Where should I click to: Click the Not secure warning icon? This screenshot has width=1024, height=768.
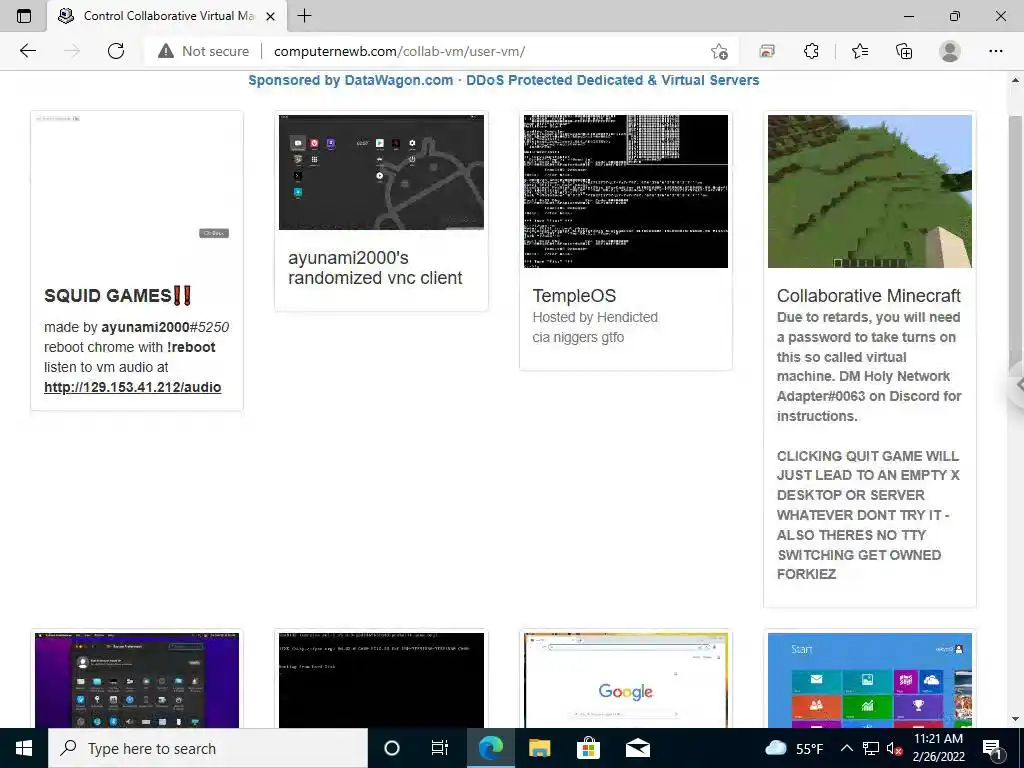(166, 51)
